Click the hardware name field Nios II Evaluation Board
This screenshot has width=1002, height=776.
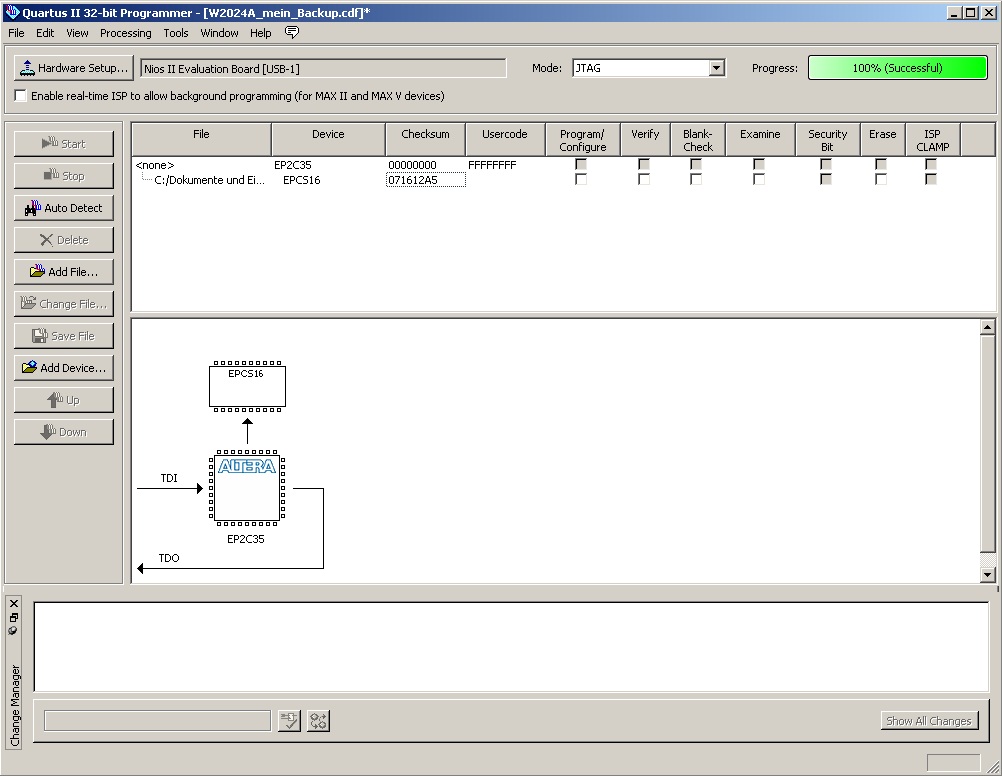click(323, 68)
